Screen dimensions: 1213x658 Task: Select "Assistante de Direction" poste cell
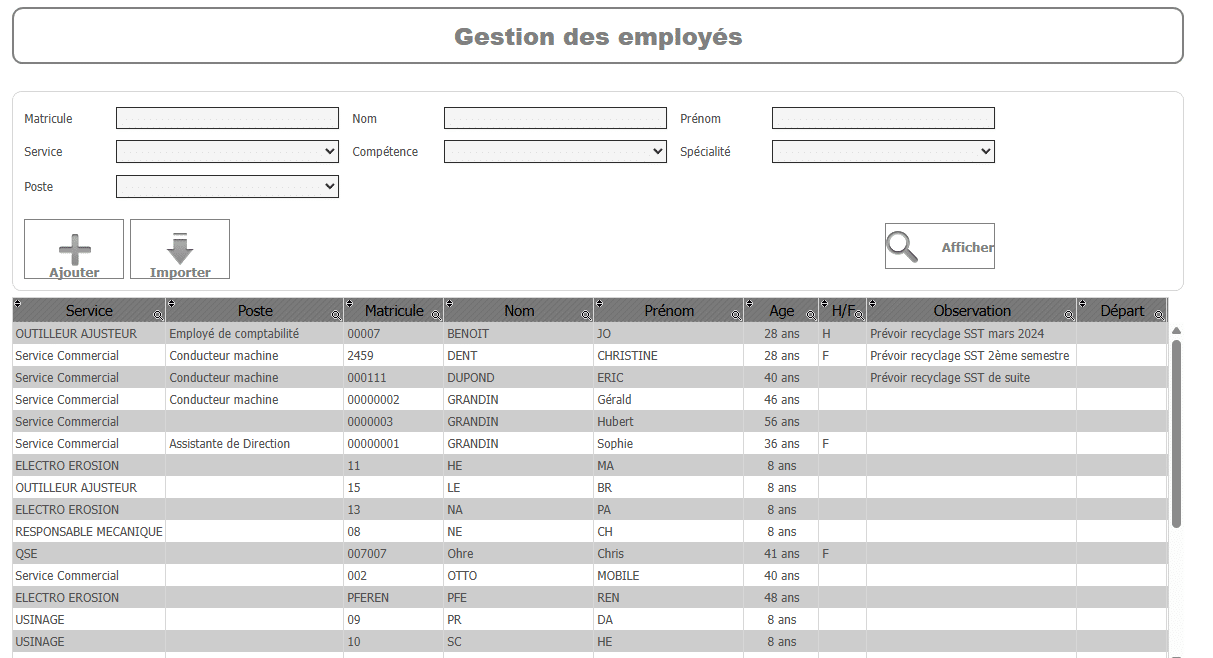[255, 444]
